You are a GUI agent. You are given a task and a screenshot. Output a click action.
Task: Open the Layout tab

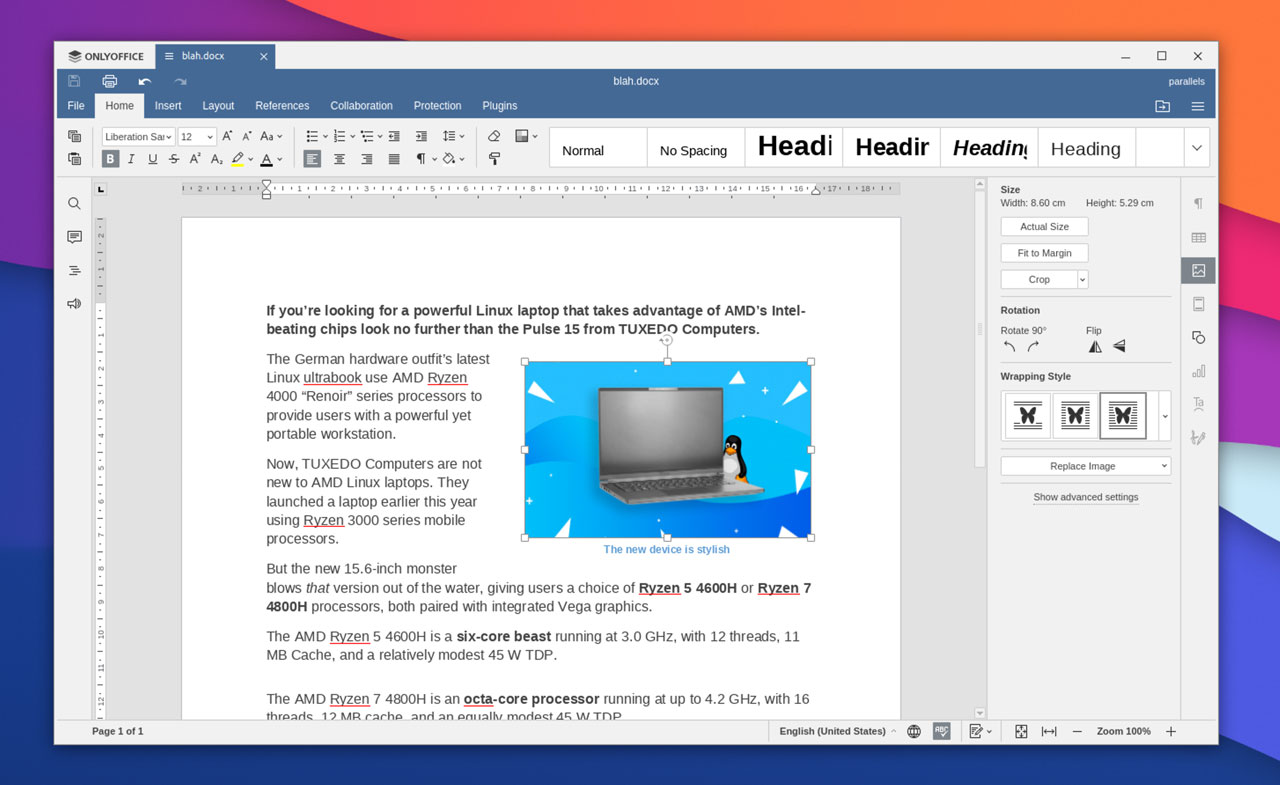pyautogui.click(x=218, y=106)
